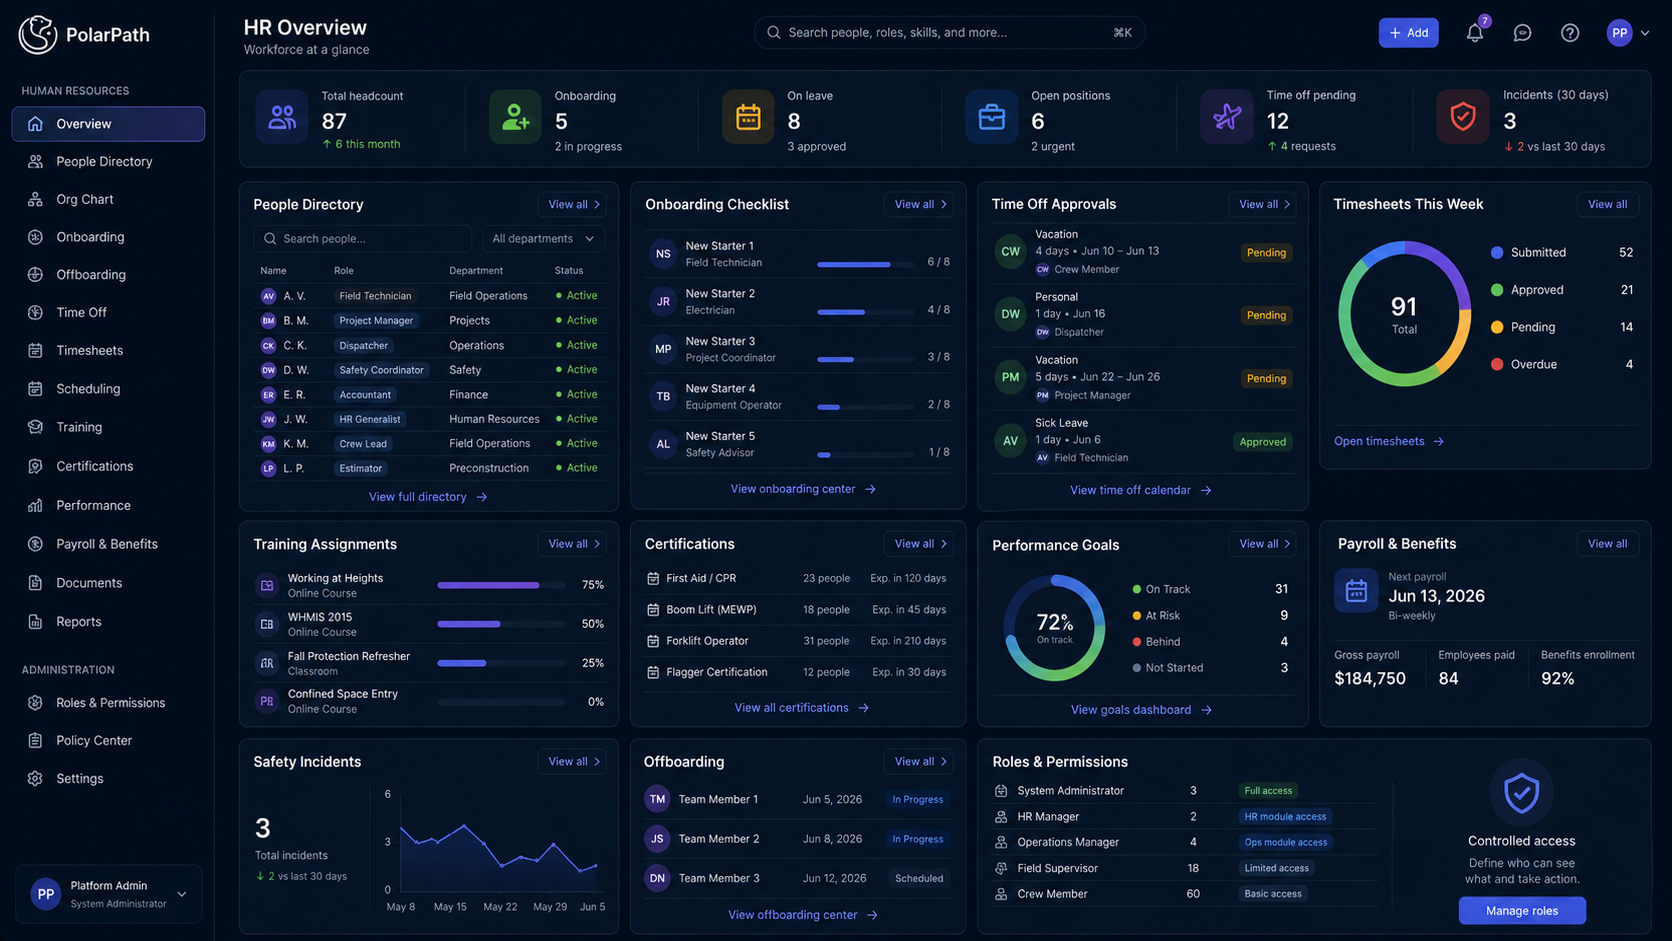Click the Incidents shield icon
Screen dimensions: 1672x941
[x=1463, y=117]
